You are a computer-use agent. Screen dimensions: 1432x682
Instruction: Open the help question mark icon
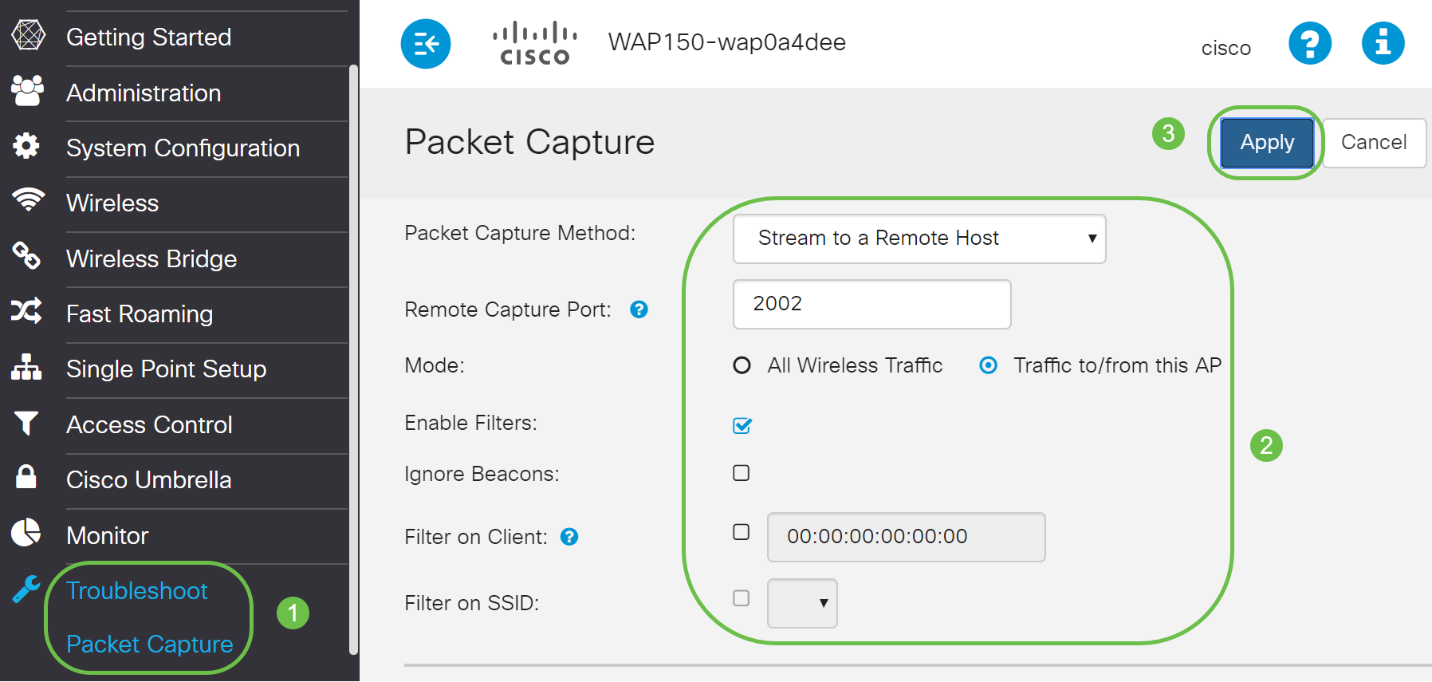click(1310, 44)
